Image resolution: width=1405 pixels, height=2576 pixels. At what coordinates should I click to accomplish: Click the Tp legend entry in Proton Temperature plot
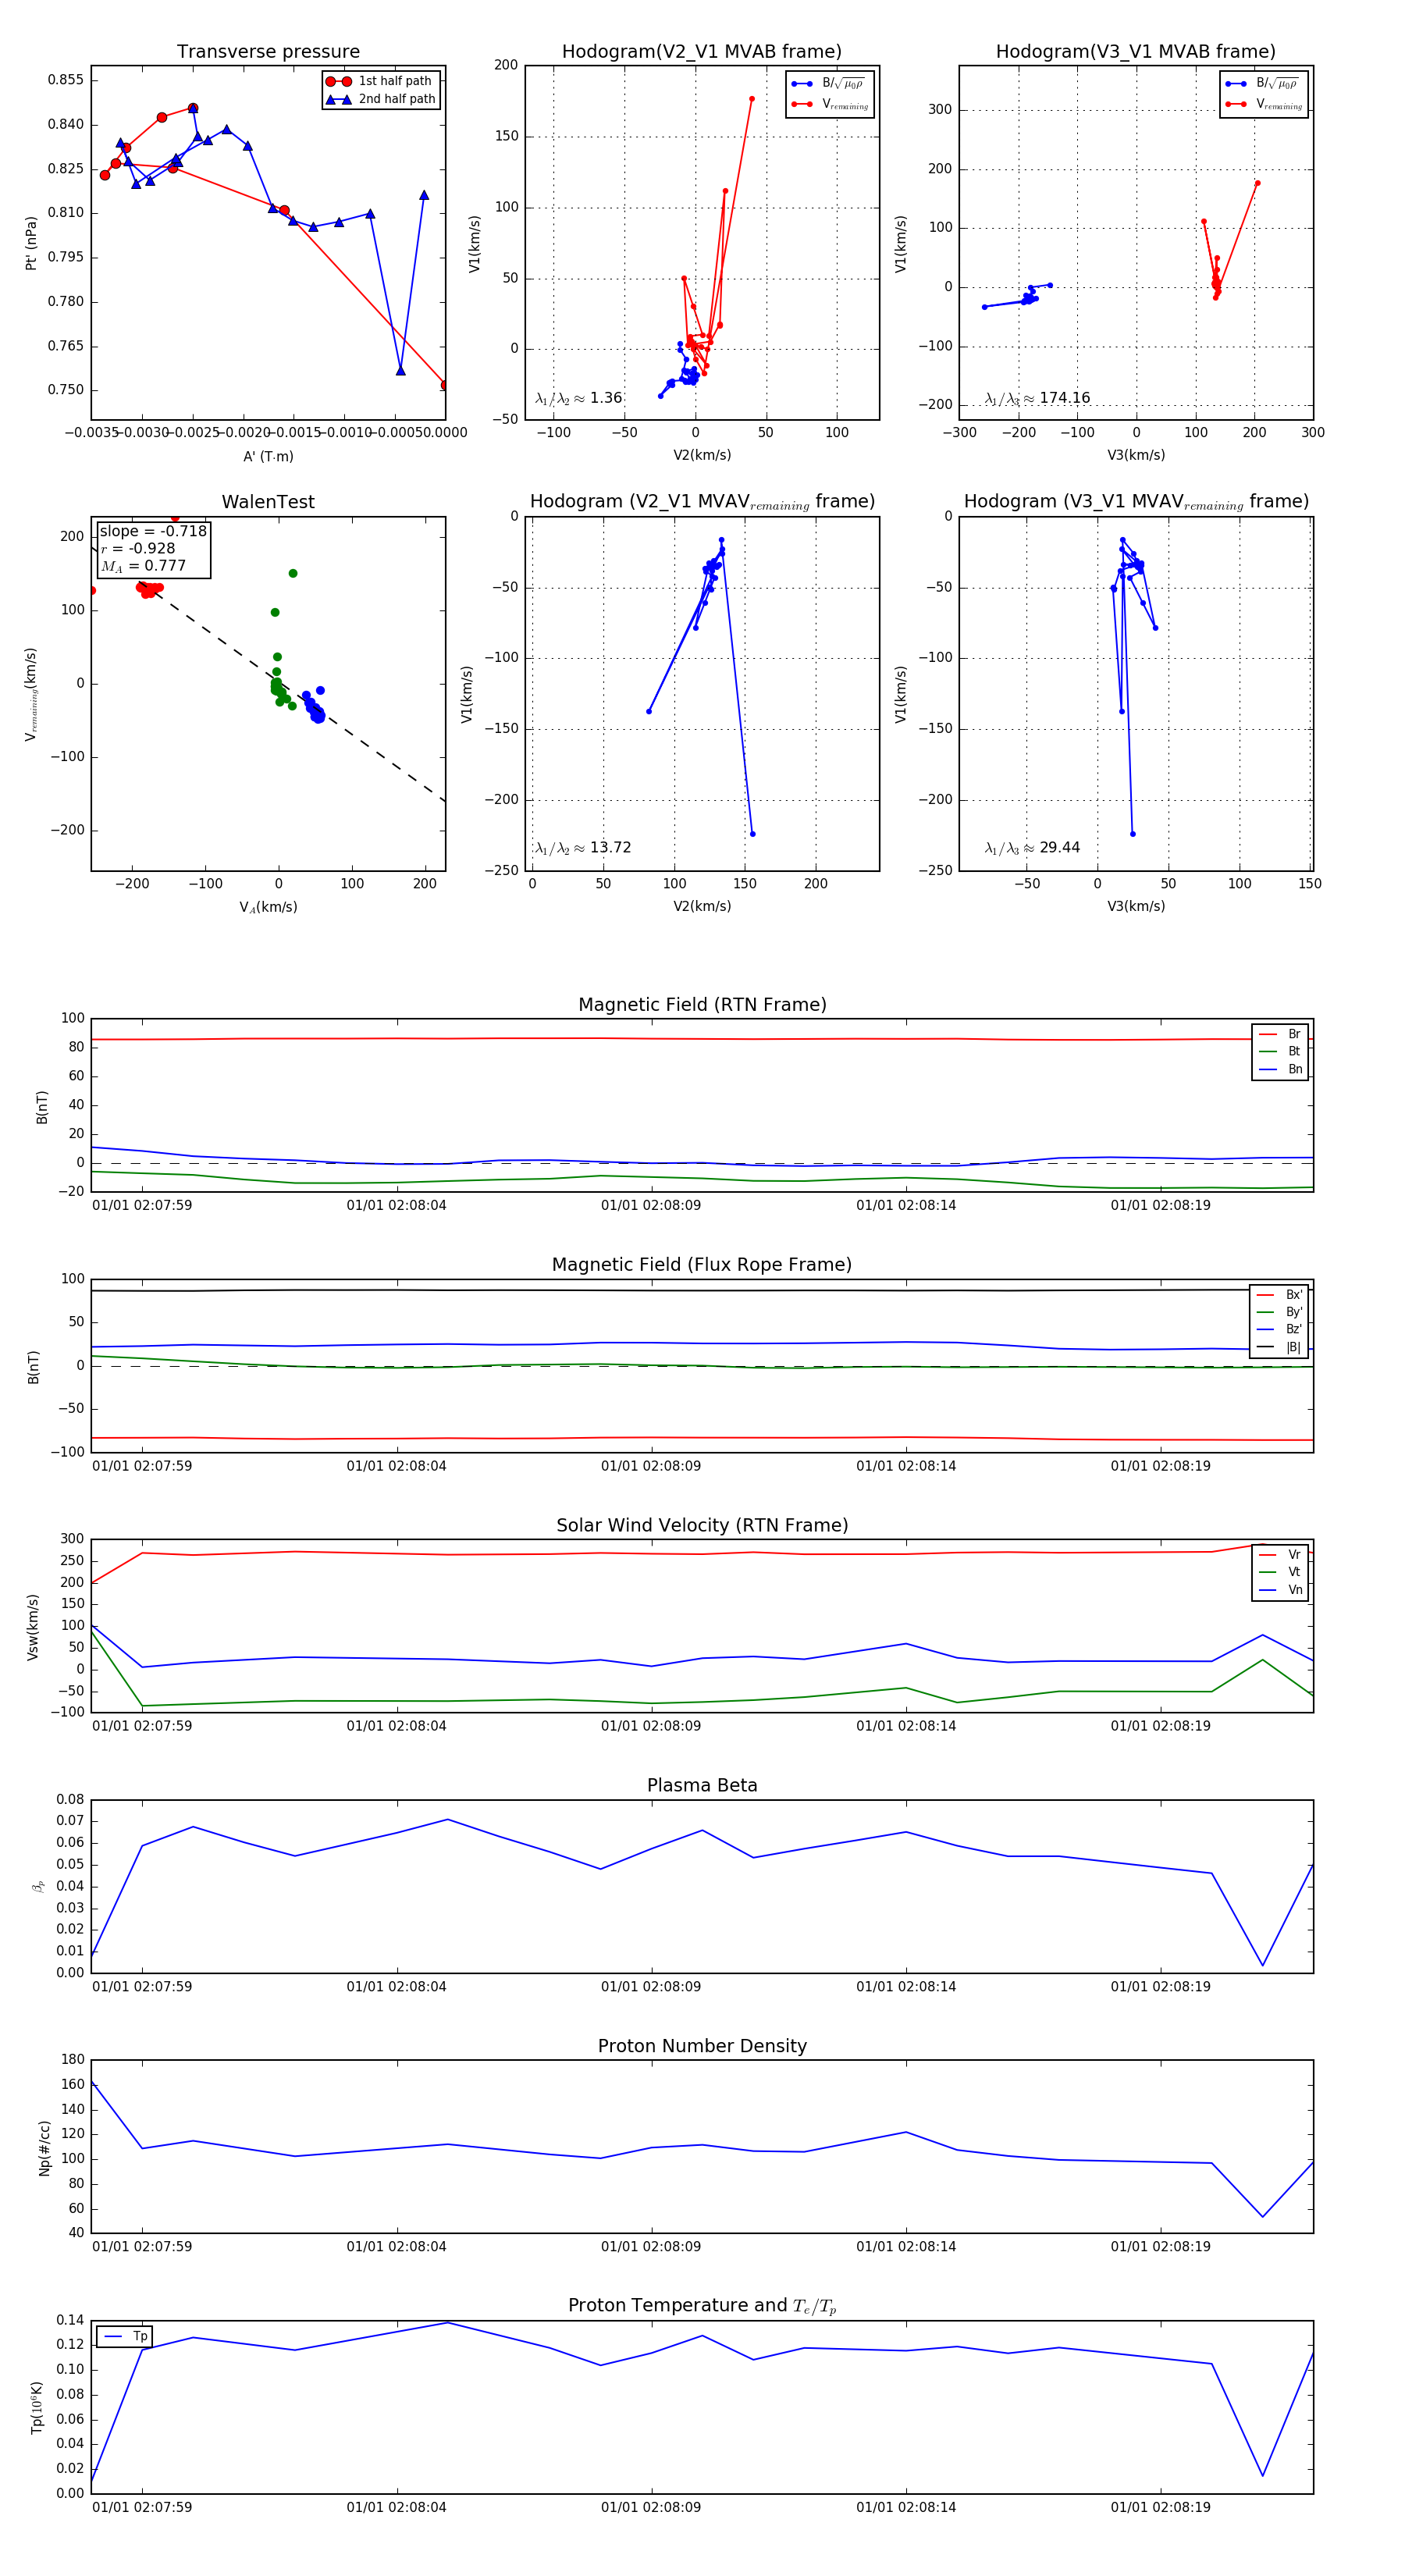coord(125,2336)
